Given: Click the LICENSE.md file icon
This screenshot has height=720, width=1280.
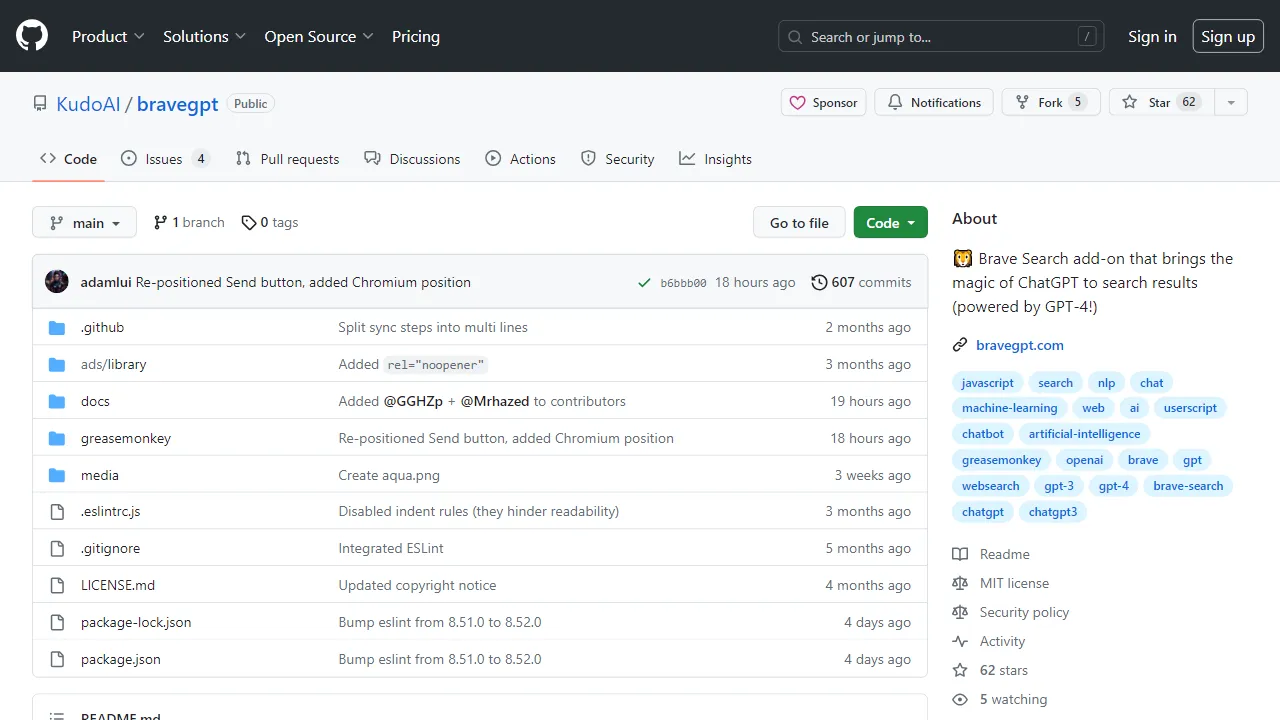Looking at the screenshot, I should tap(57, 585).
